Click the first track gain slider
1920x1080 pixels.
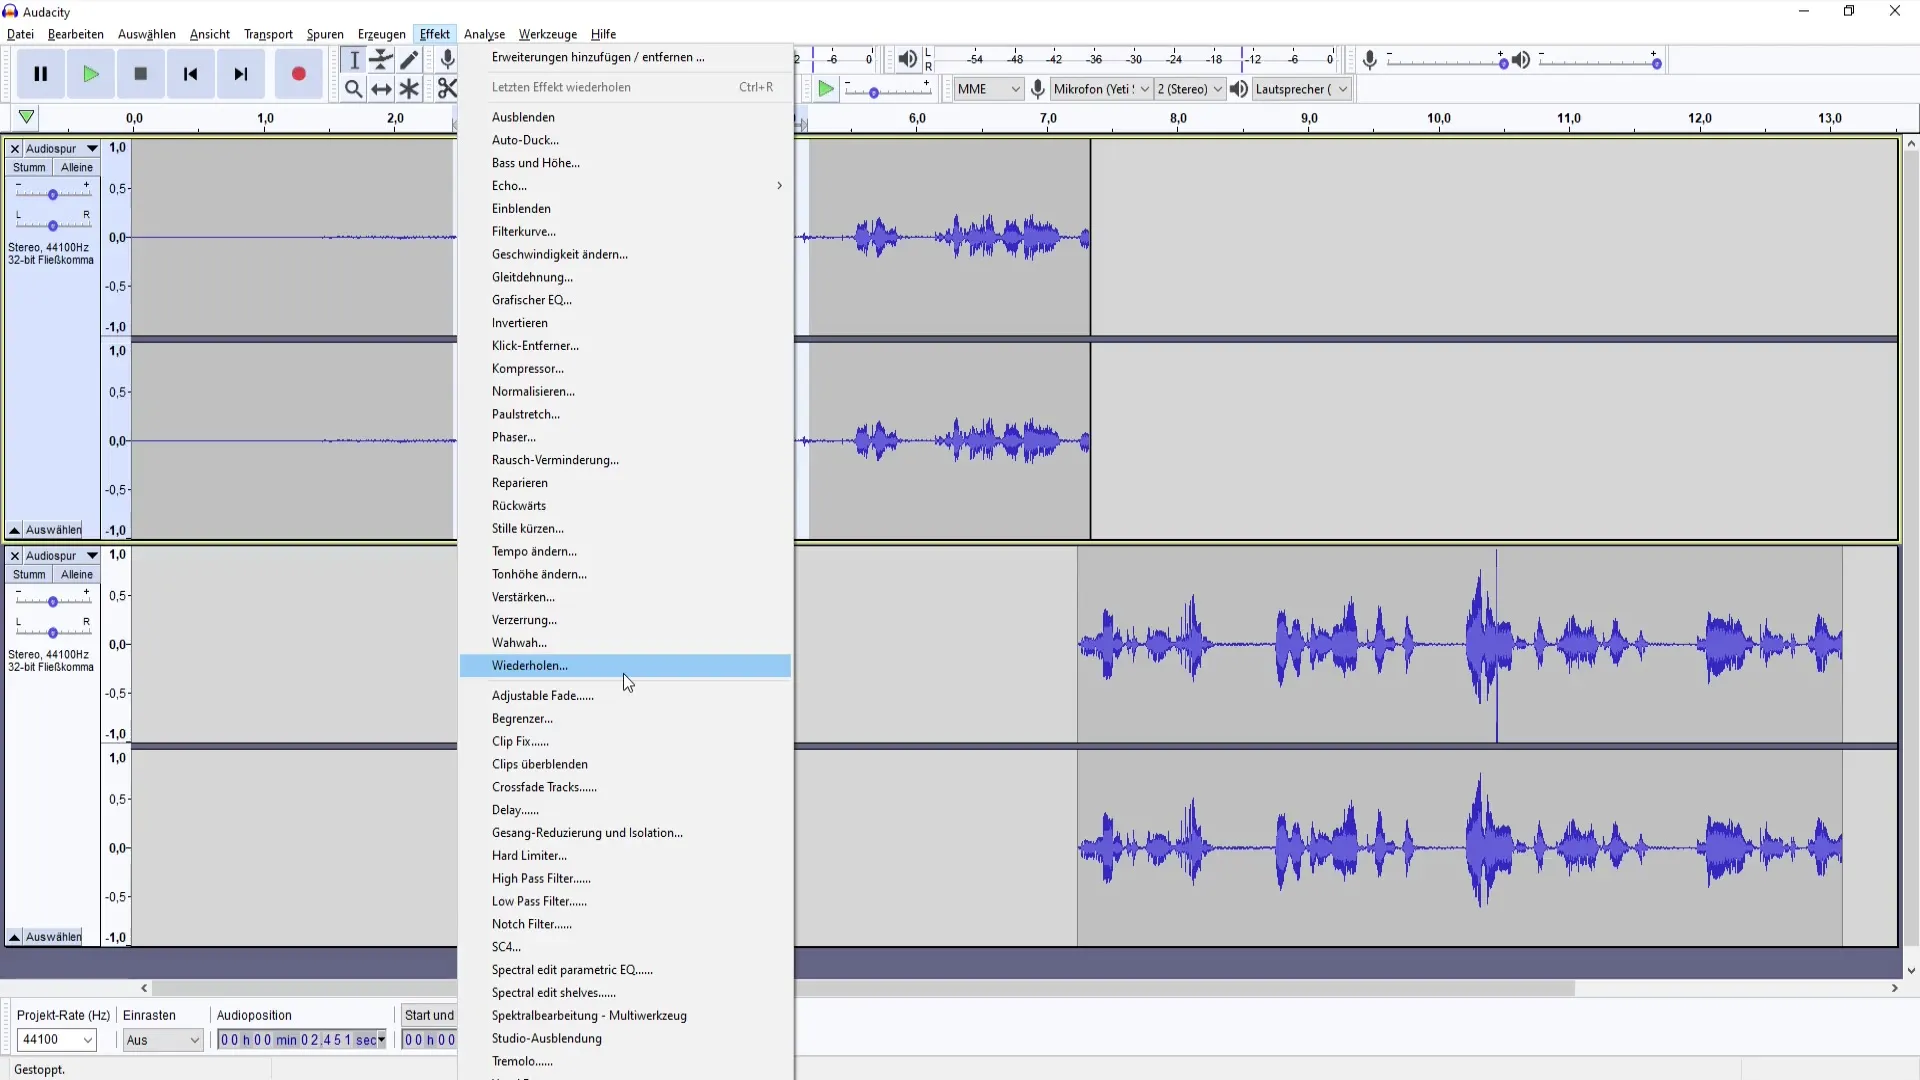click(x=52, y=193)
